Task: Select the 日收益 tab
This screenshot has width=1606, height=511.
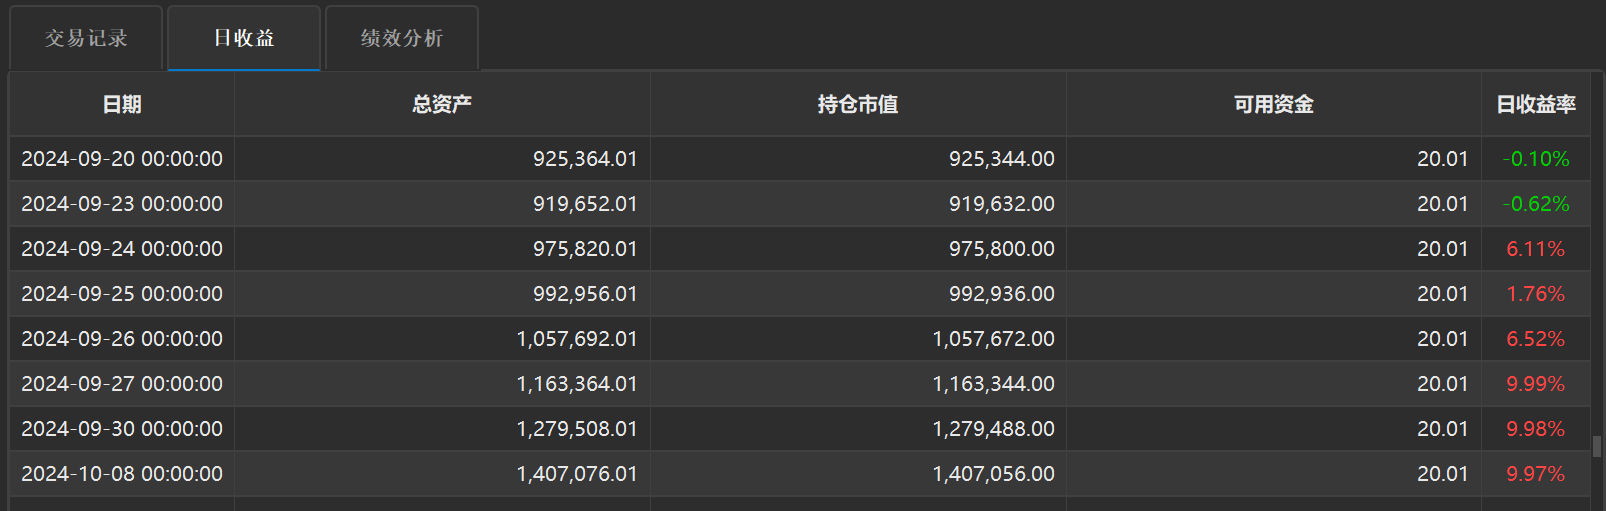Action: [x=244, y=38]
